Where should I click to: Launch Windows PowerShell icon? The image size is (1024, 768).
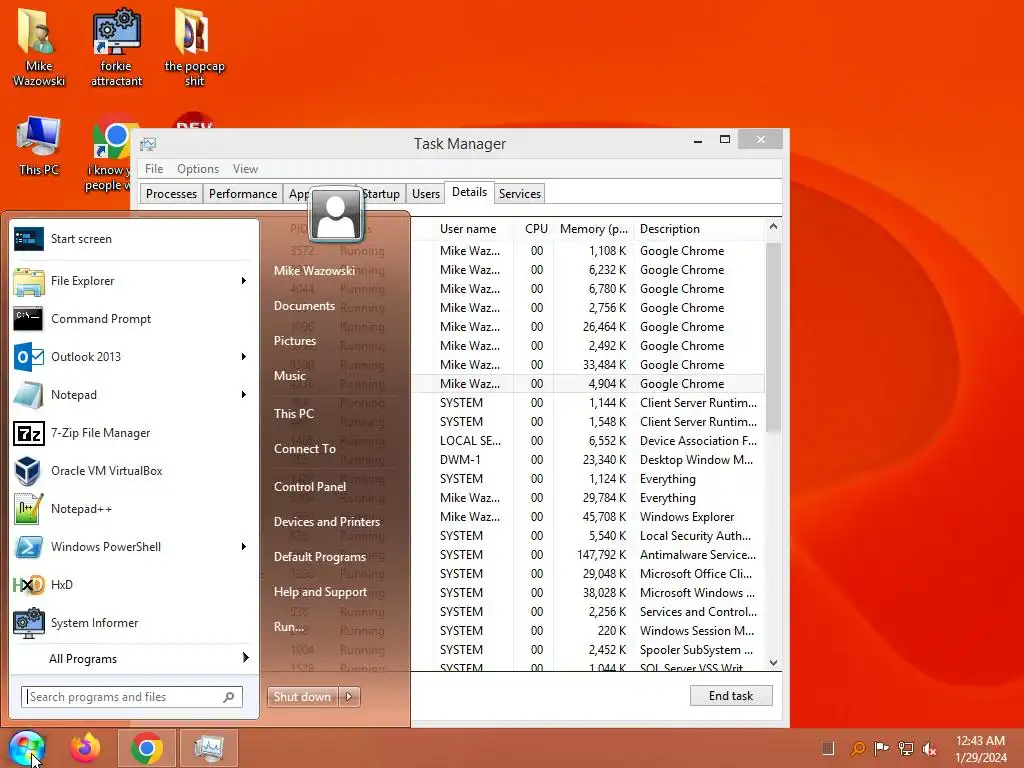click(x=28, y=547)
